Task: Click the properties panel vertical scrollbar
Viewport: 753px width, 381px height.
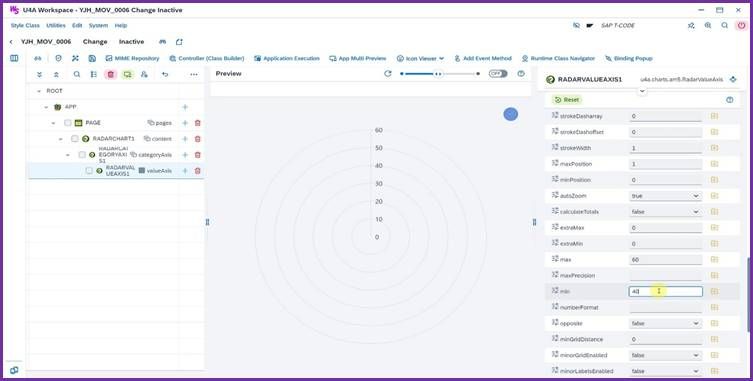Action: click(748, 295)
